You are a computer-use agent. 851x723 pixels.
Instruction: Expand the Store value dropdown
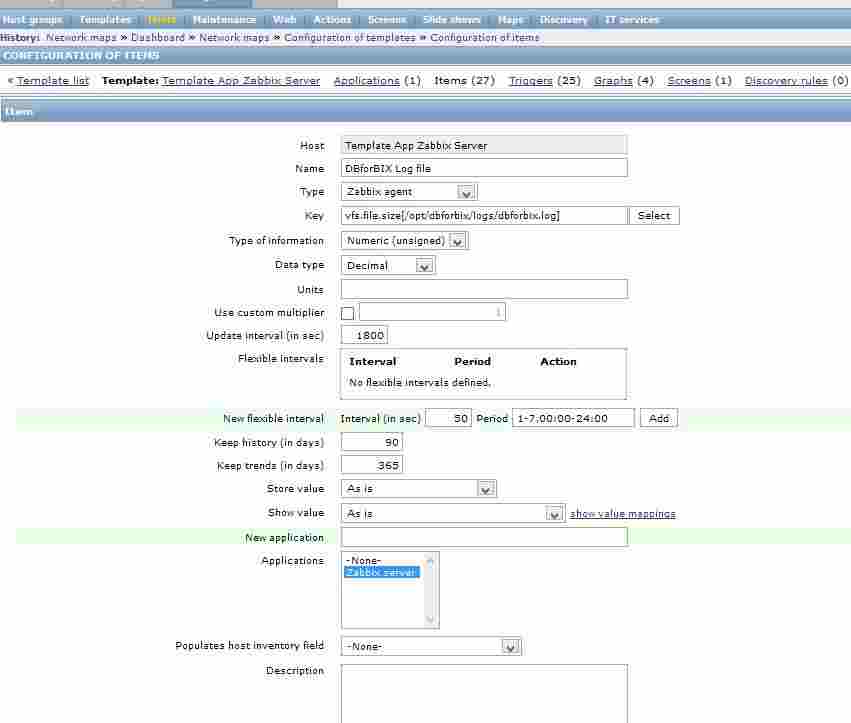click(418, 489)
